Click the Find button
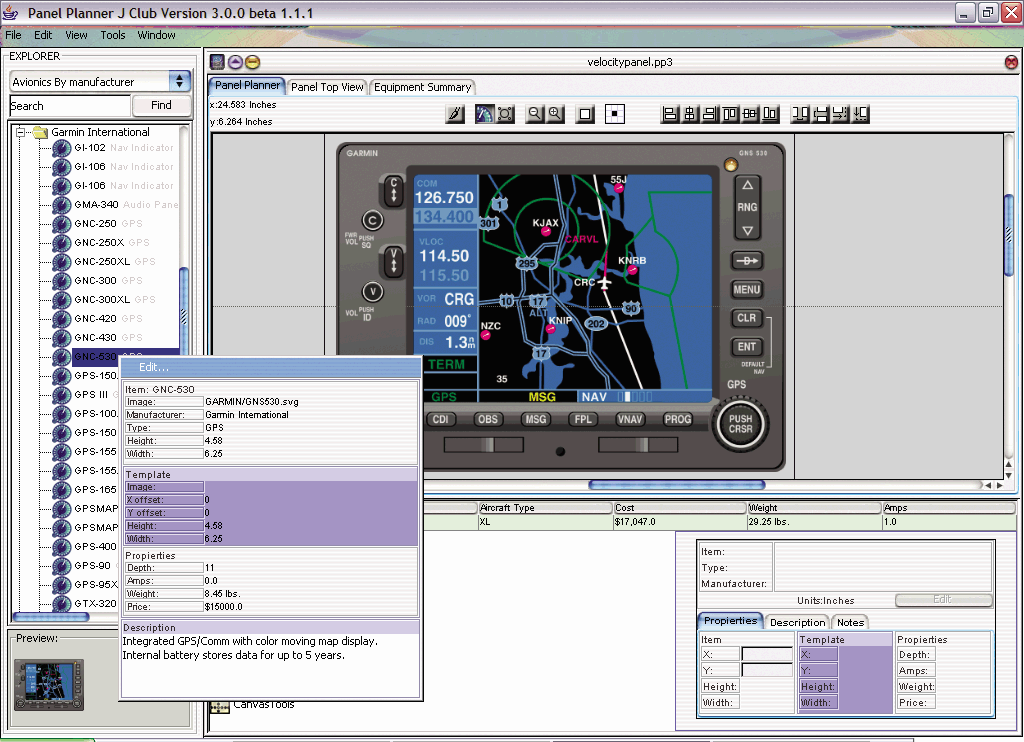The image size is (1024, 742). (161, 105)
